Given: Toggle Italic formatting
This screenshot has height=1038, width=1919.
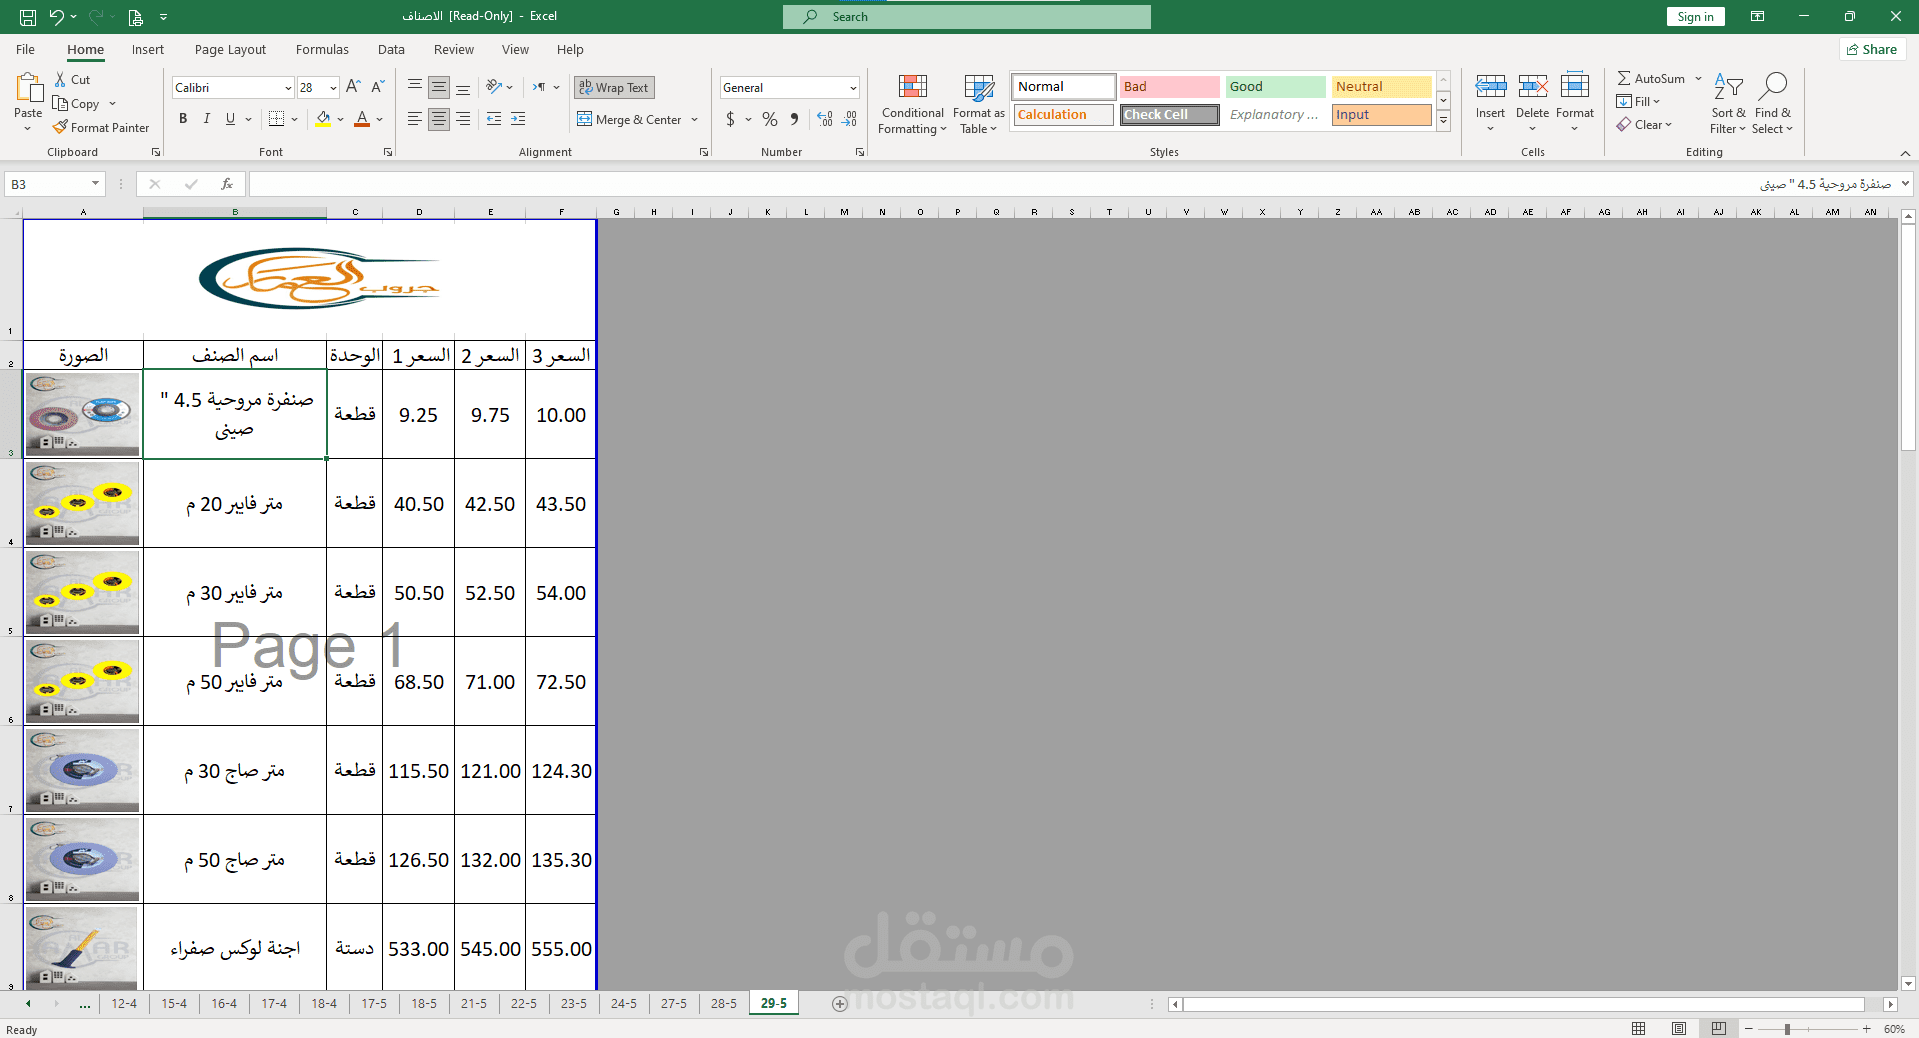Looking at the screenshot, I should [207, 119].
